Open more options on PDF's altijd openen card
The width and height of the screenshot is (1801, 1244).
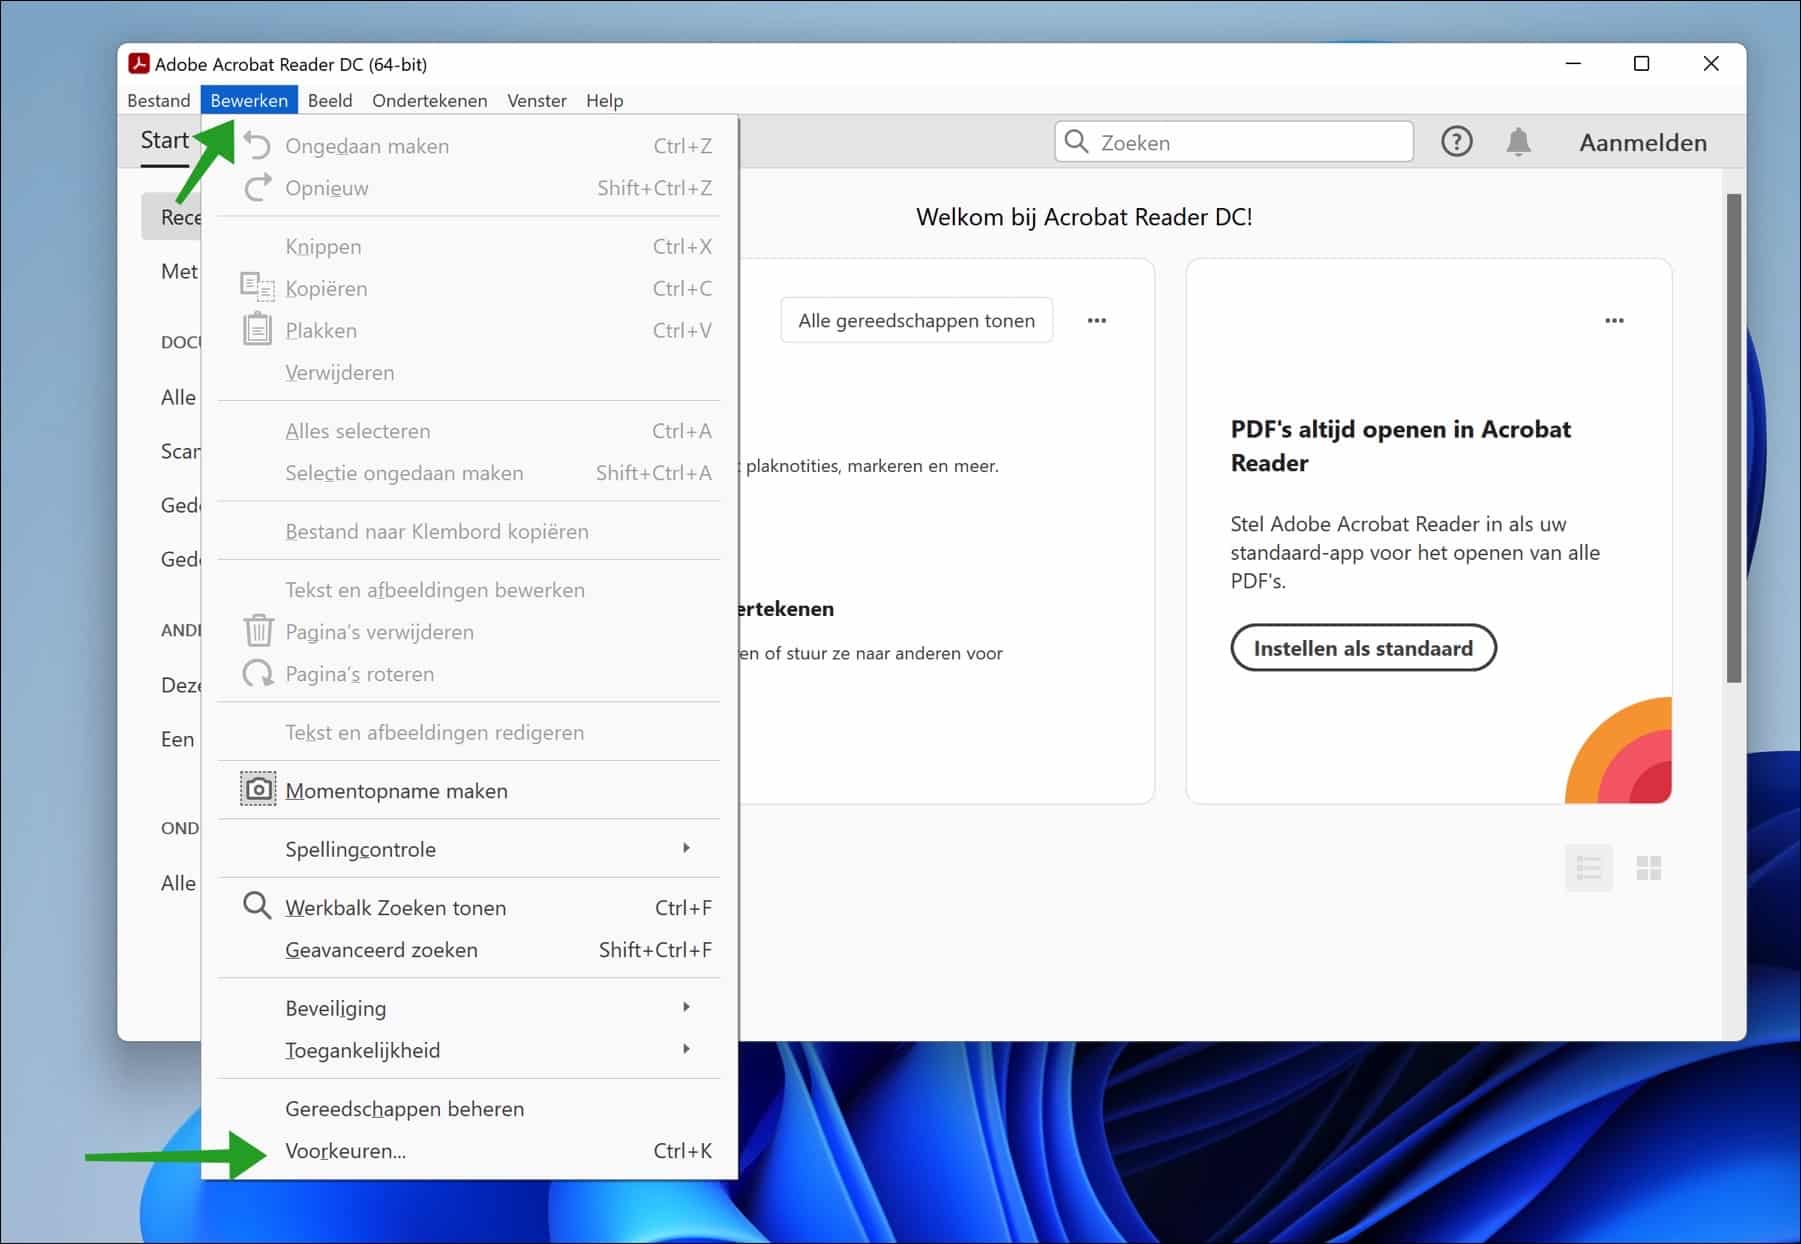pos(1614,321)
